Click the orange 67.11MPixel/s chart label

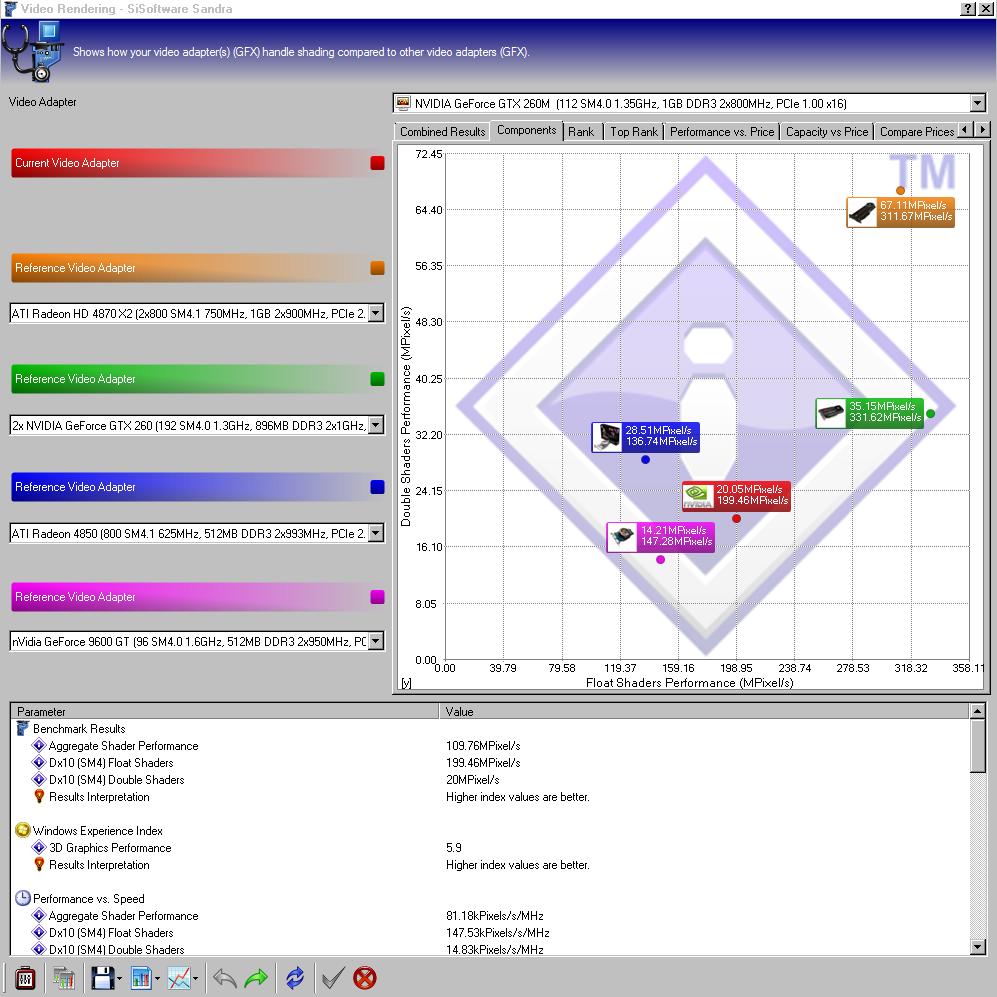click(x=900, y=212)
